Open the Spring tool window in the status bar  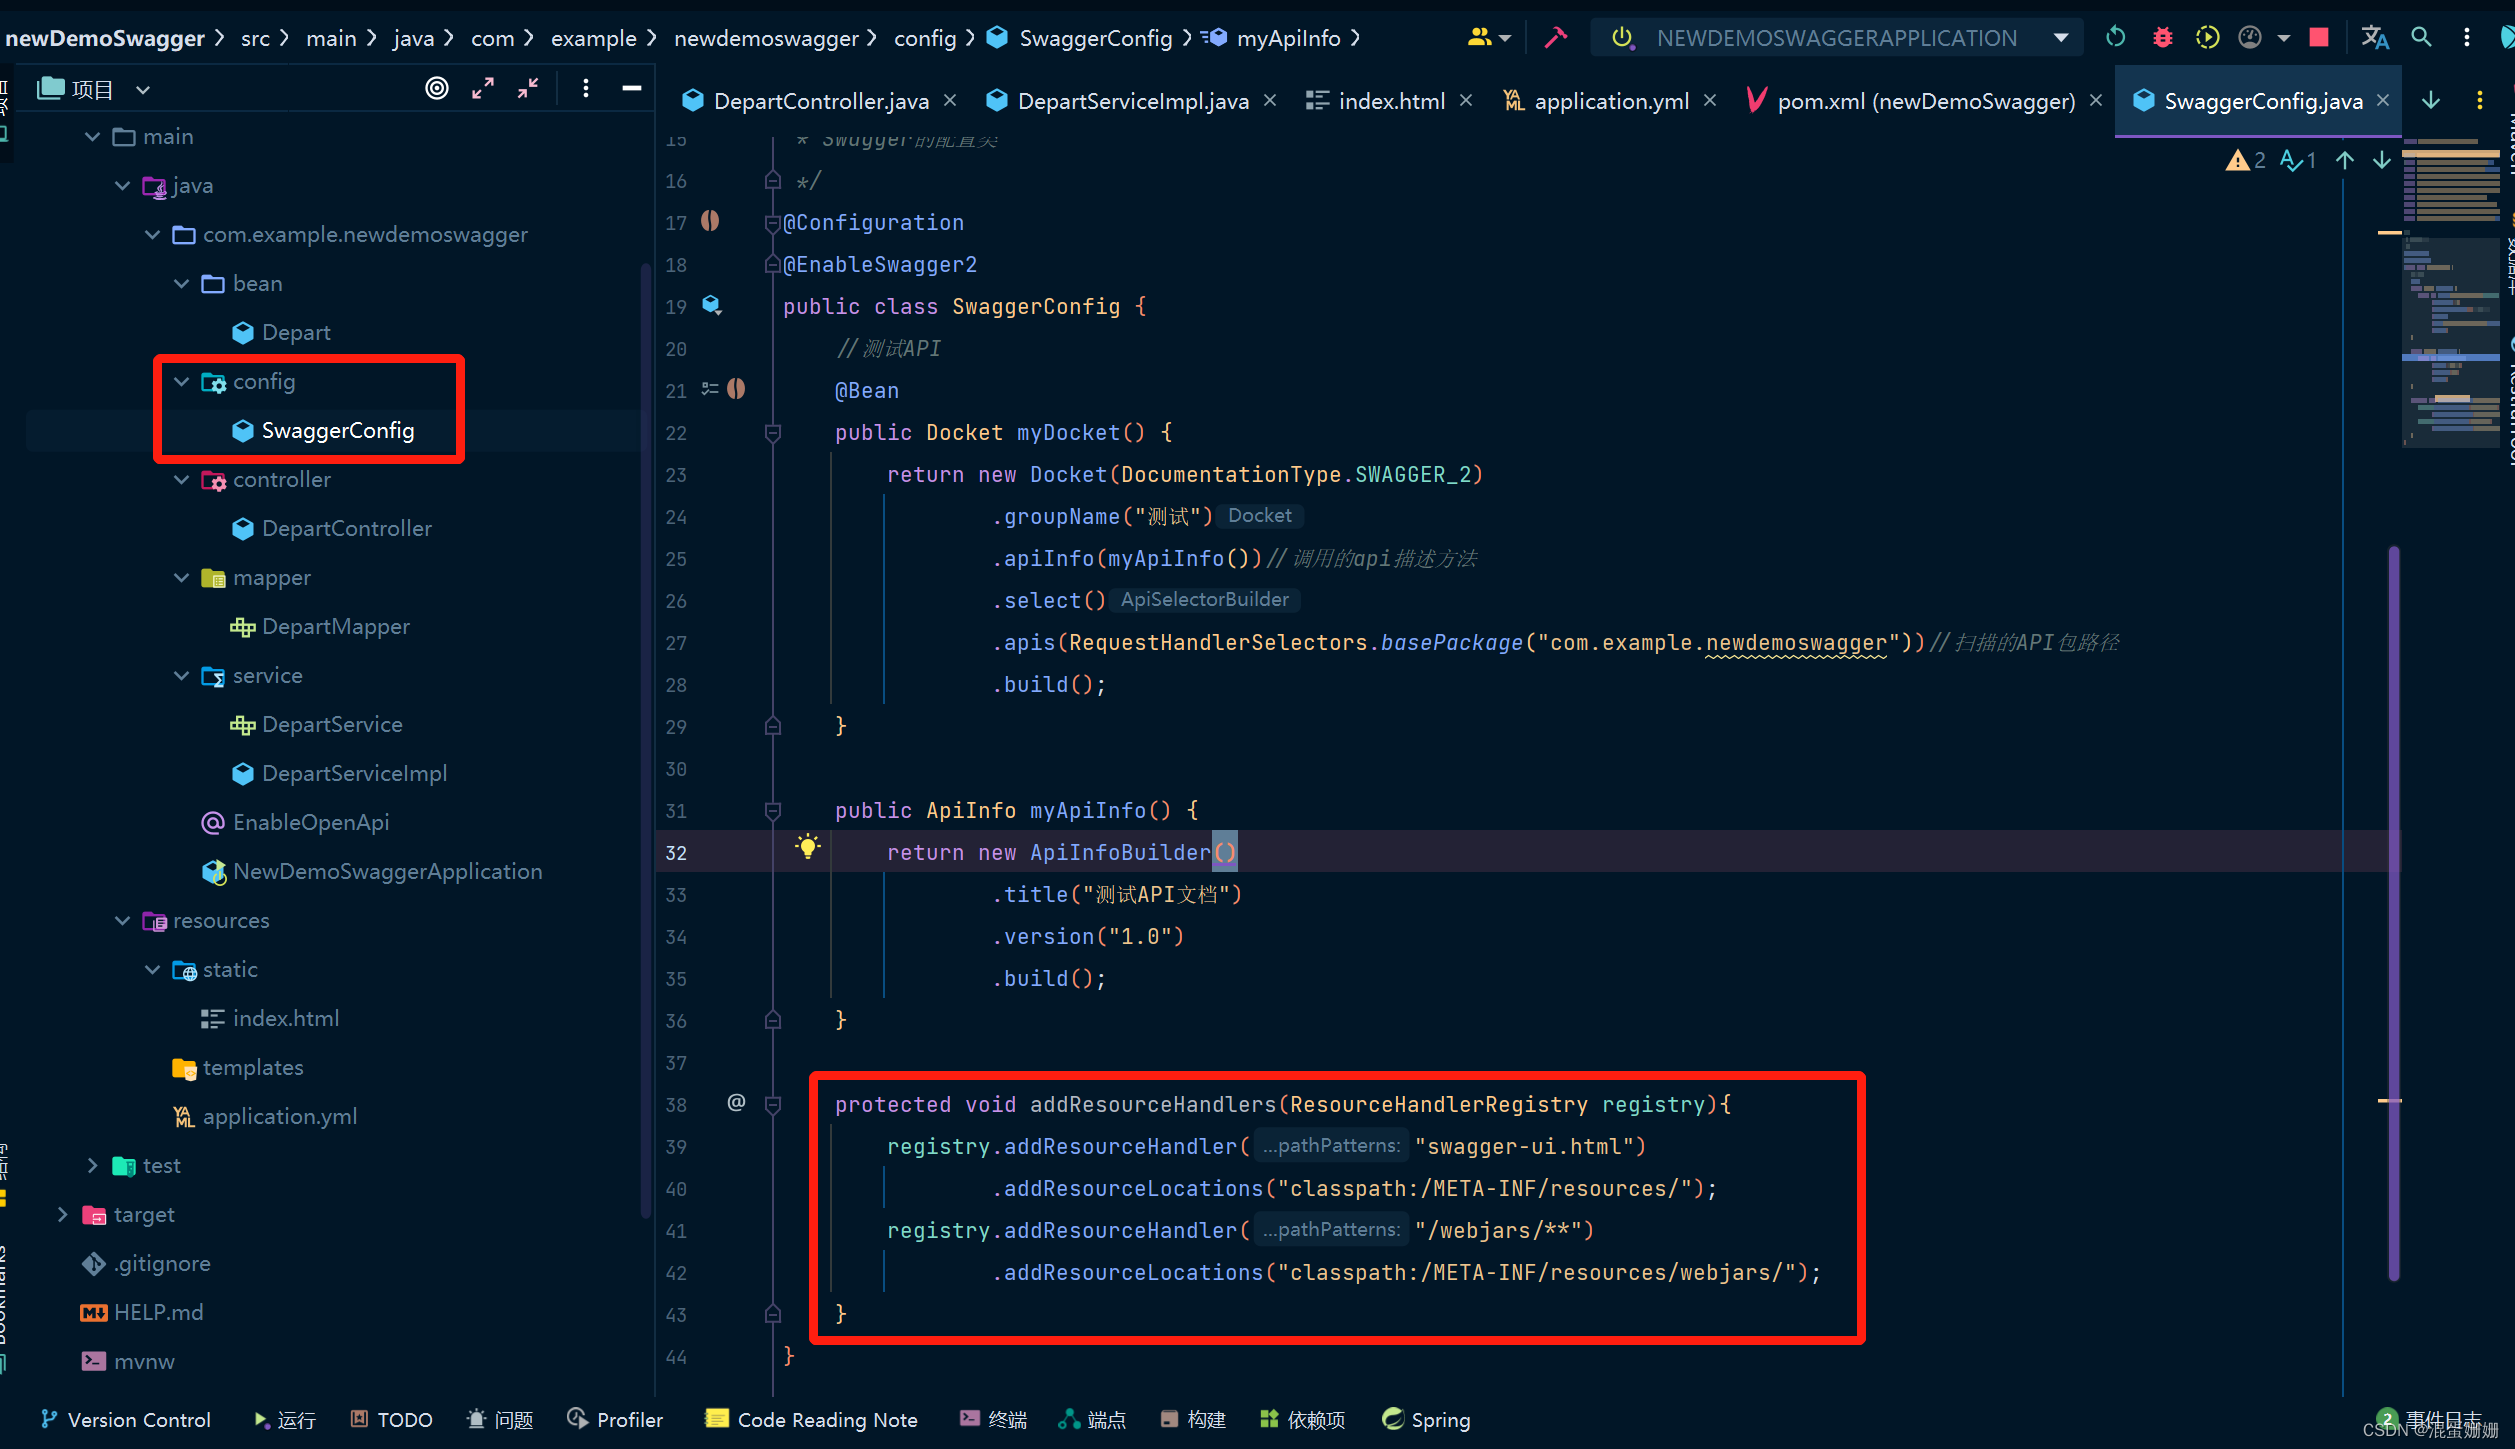(x=1426, y=1419)
